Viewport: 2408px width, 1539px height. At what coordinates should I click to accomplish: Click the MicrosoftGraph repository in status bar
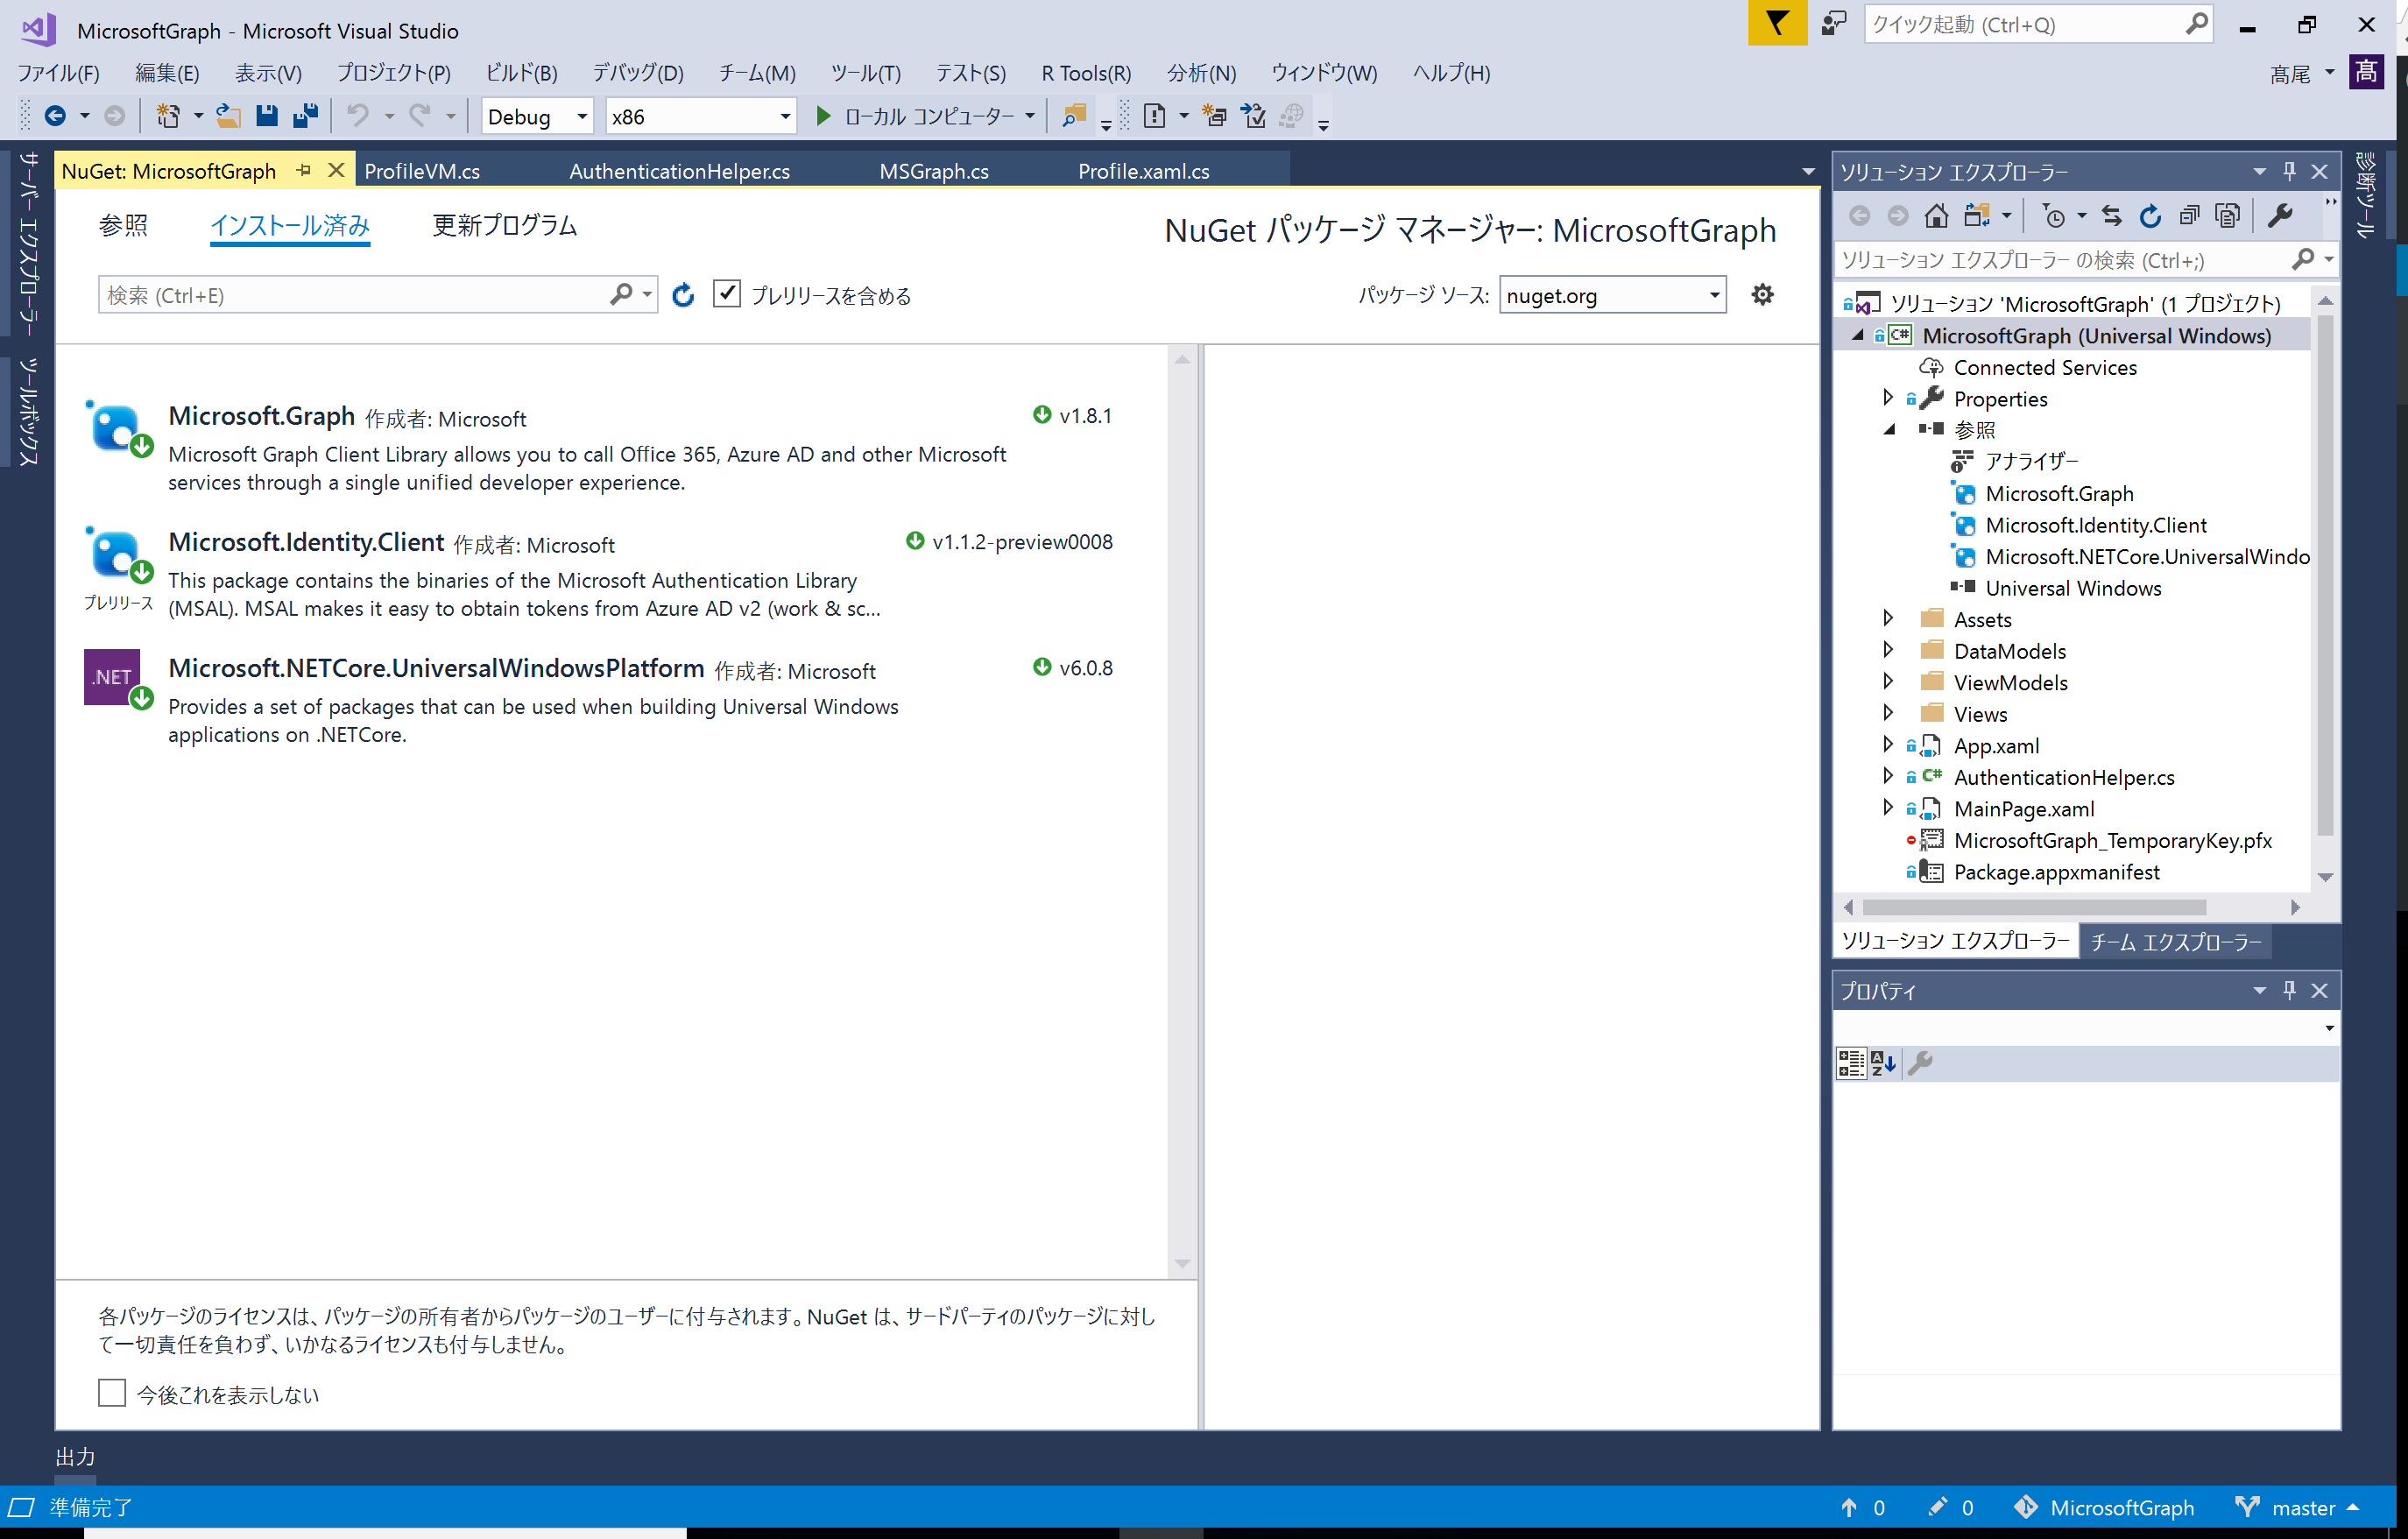coord(2104,1507)
